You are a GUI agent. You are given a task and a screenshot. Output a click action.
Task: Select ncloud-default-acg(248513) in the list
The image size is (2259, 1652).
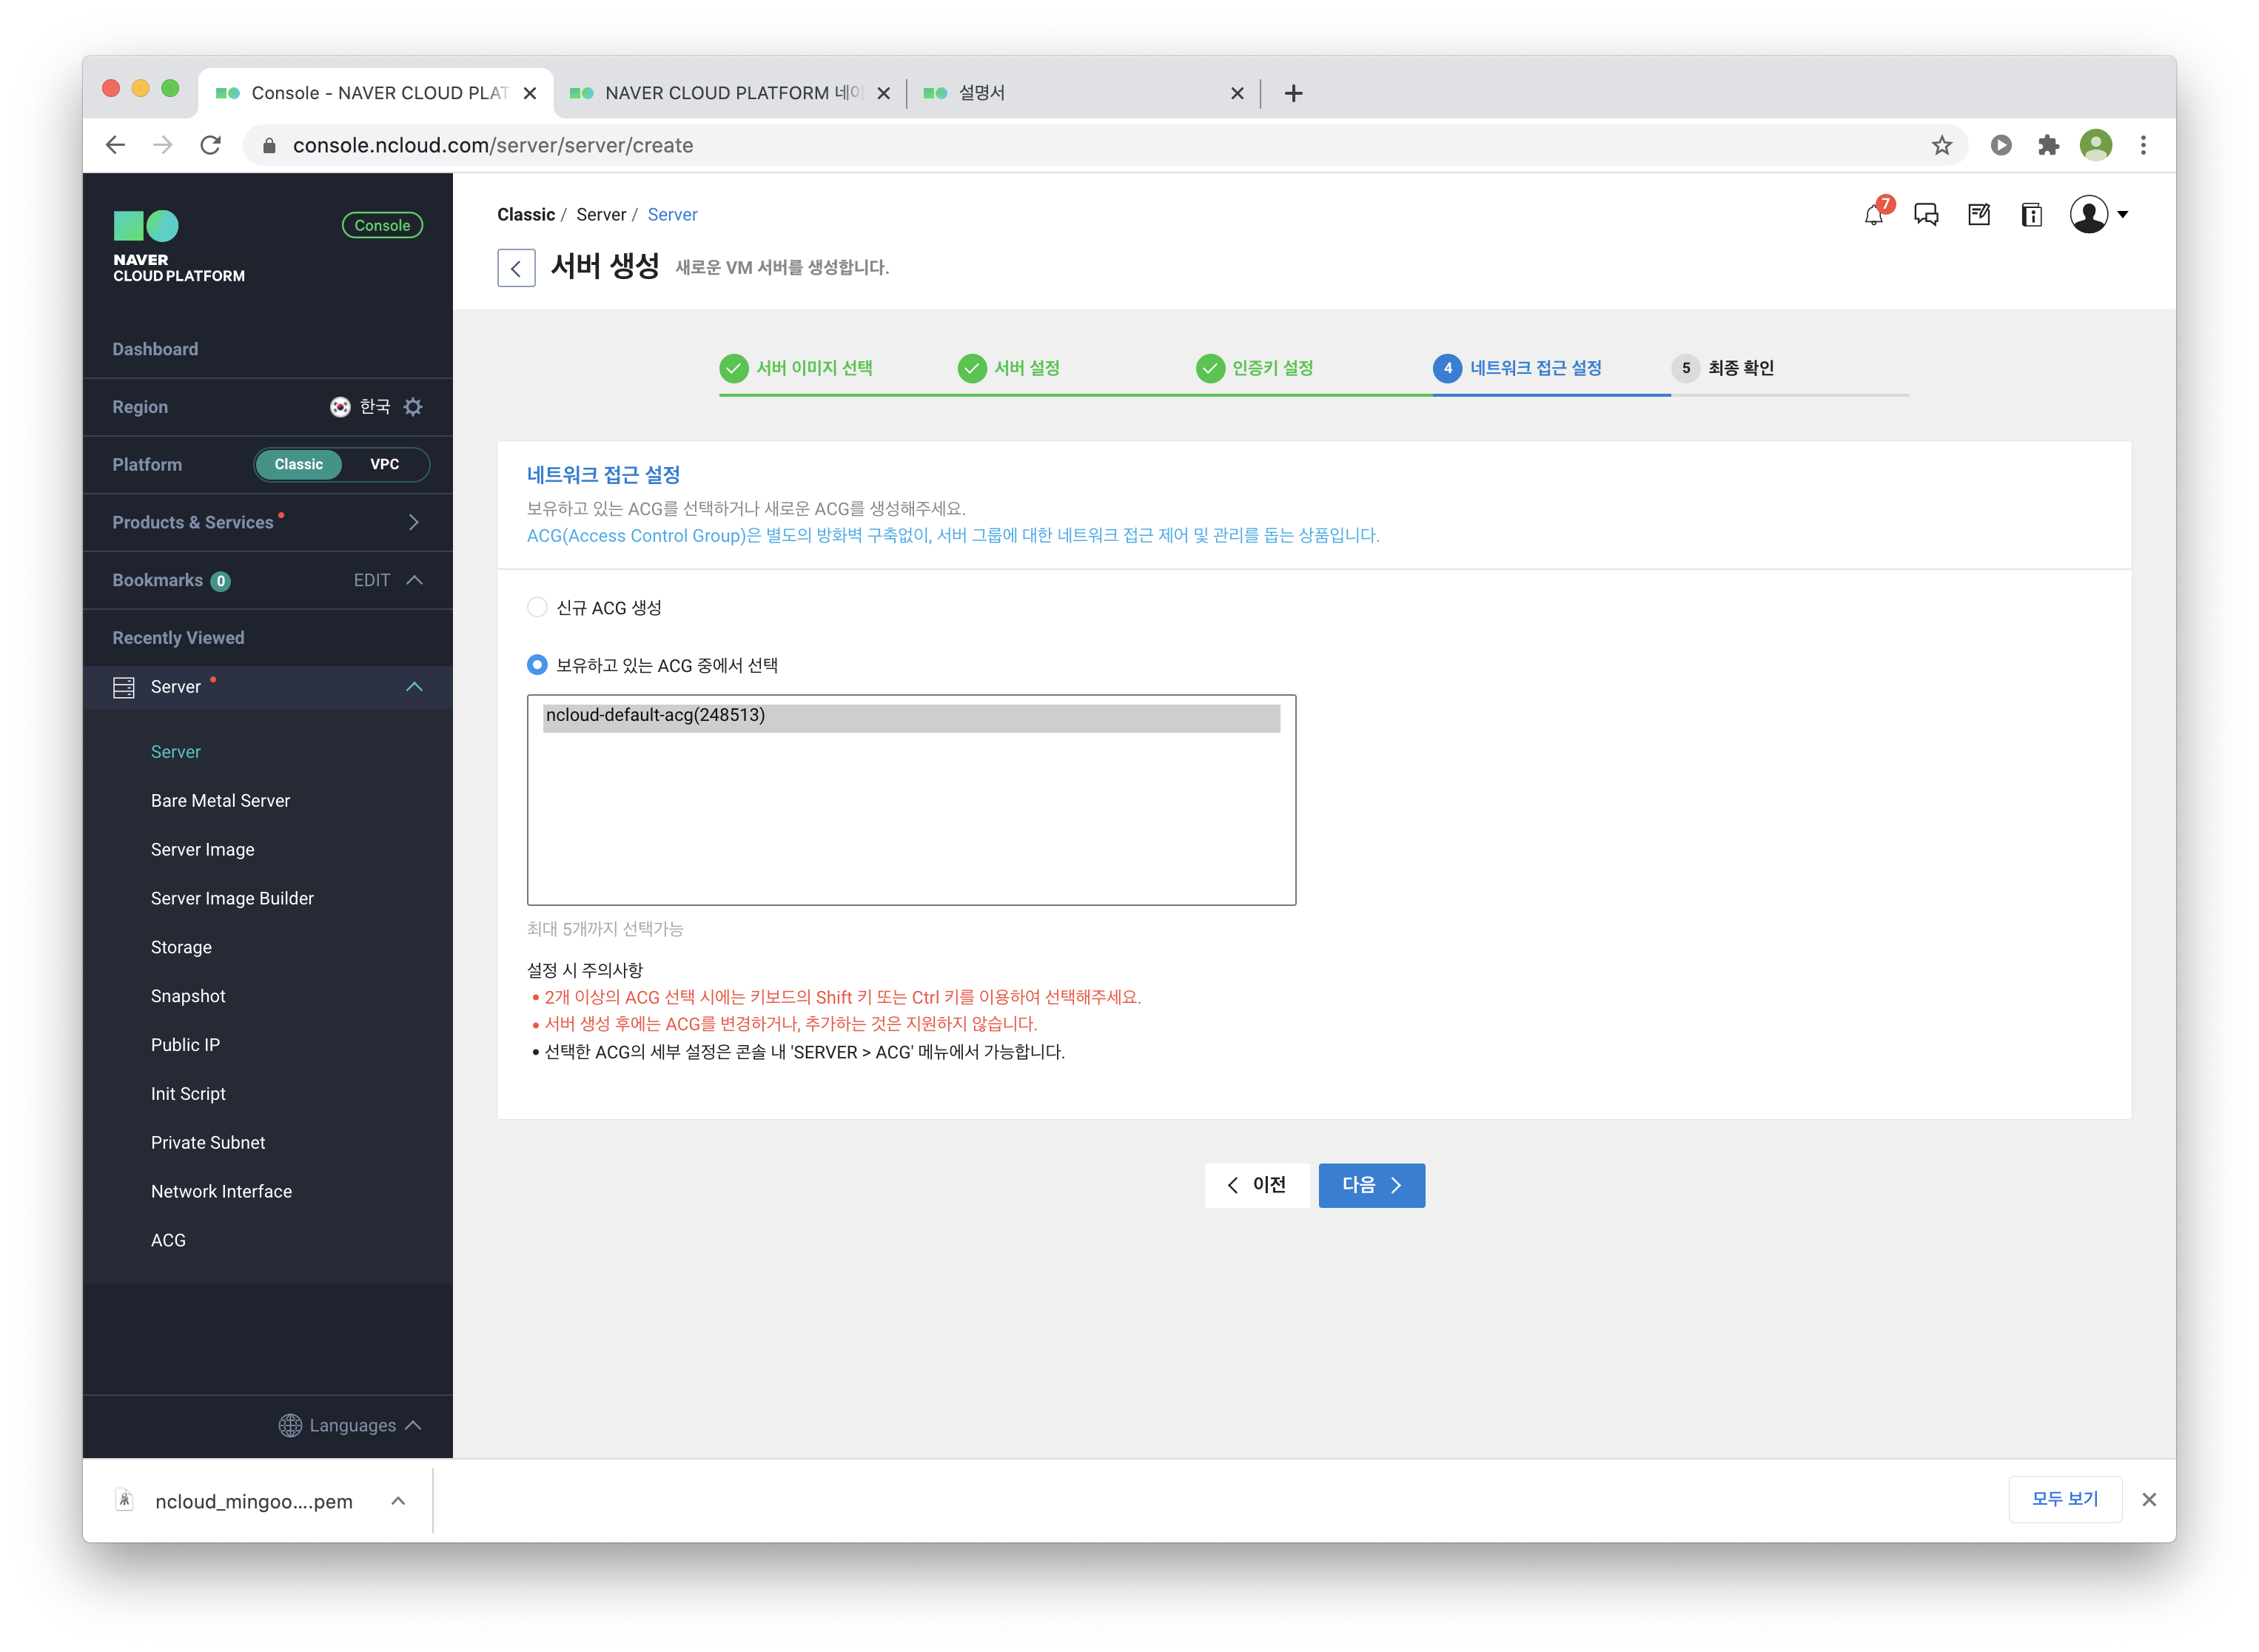tap(910, 716)
